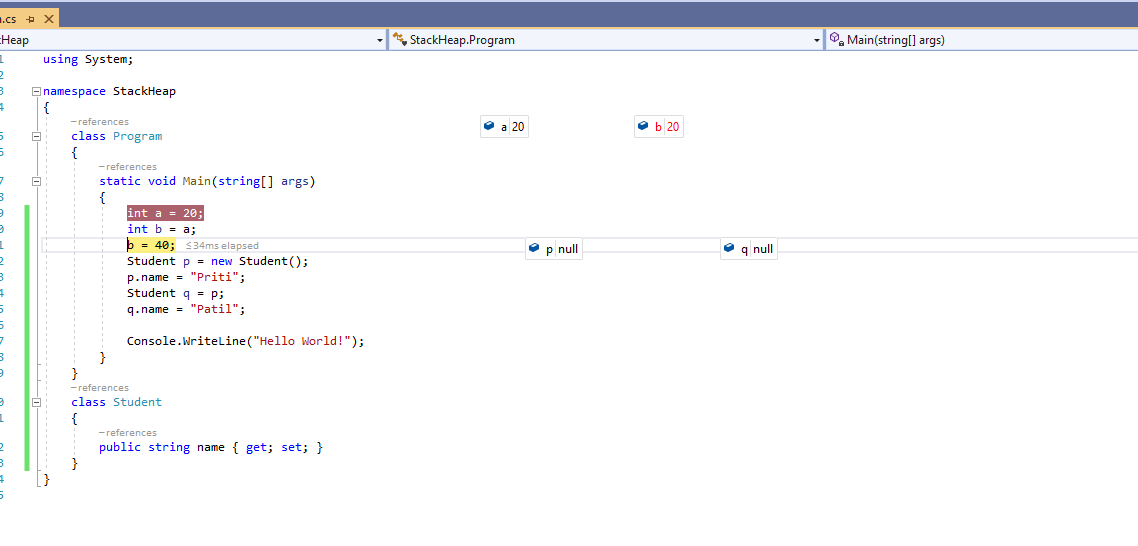Click red value 20 in data tip b
This screenshot has width=1138, height=546.
coord(673,127)
